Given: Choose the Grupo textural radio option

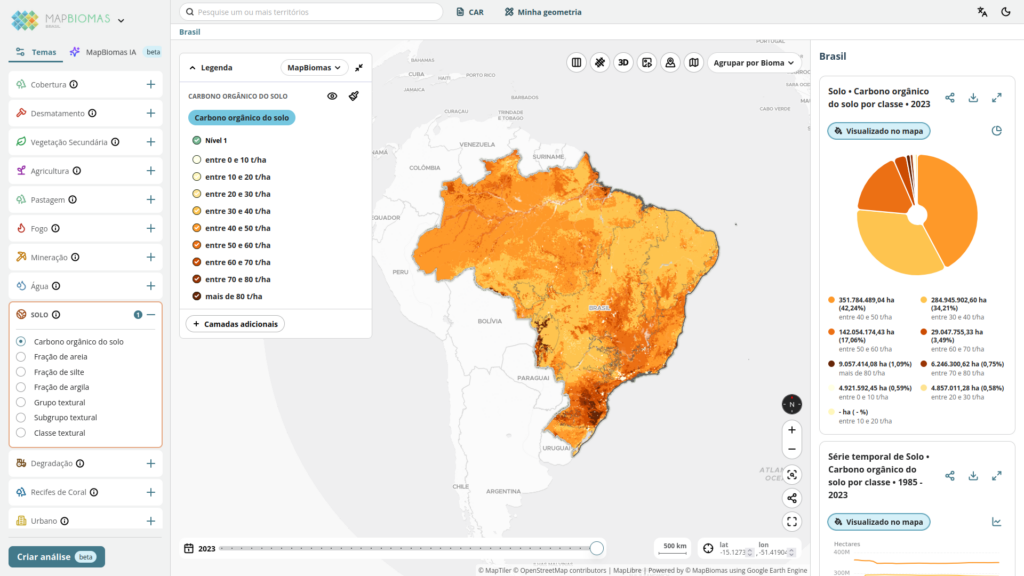Looking at the screenshot, I should tap(21, 402).
